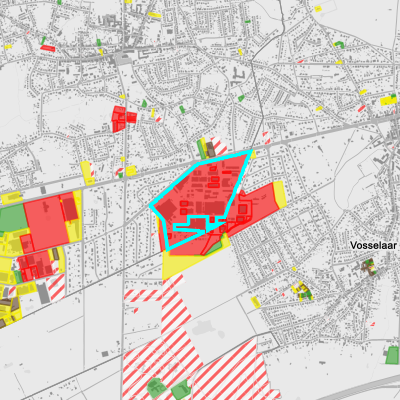Screen dimensions: 400x400
Task: Select the hatched parcel beside the brown parcel
Action: (x=219, y=146)
